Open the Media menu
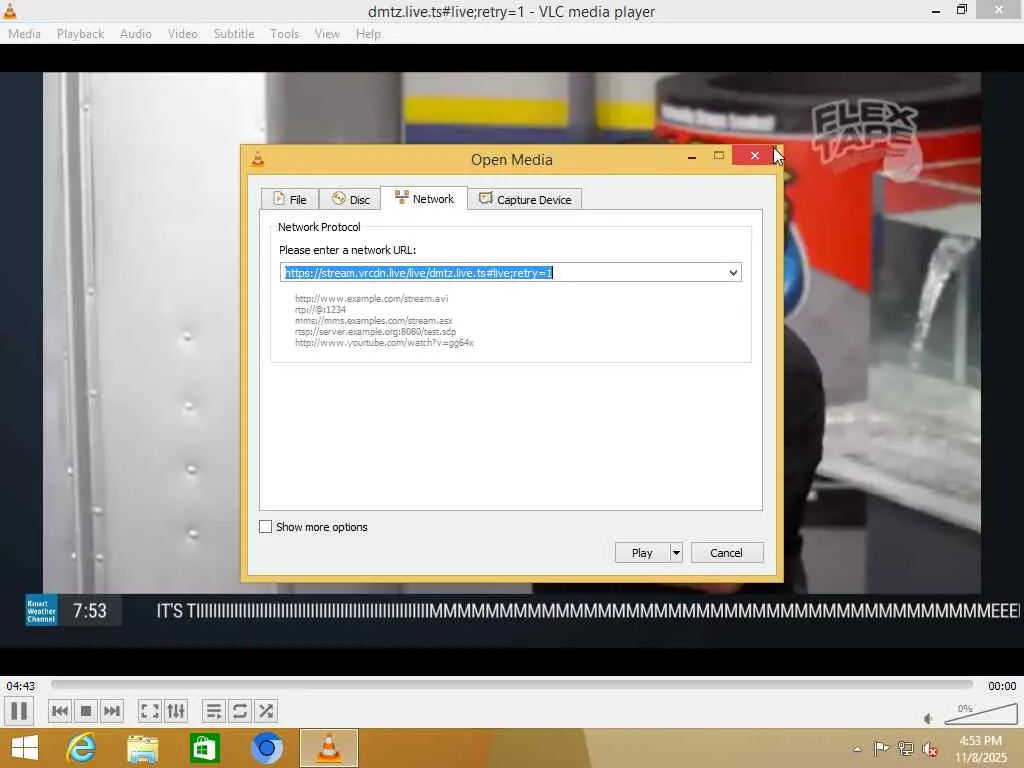This screenshot has width=1024, height=768. pyautogui.click(x=24, y=33)
